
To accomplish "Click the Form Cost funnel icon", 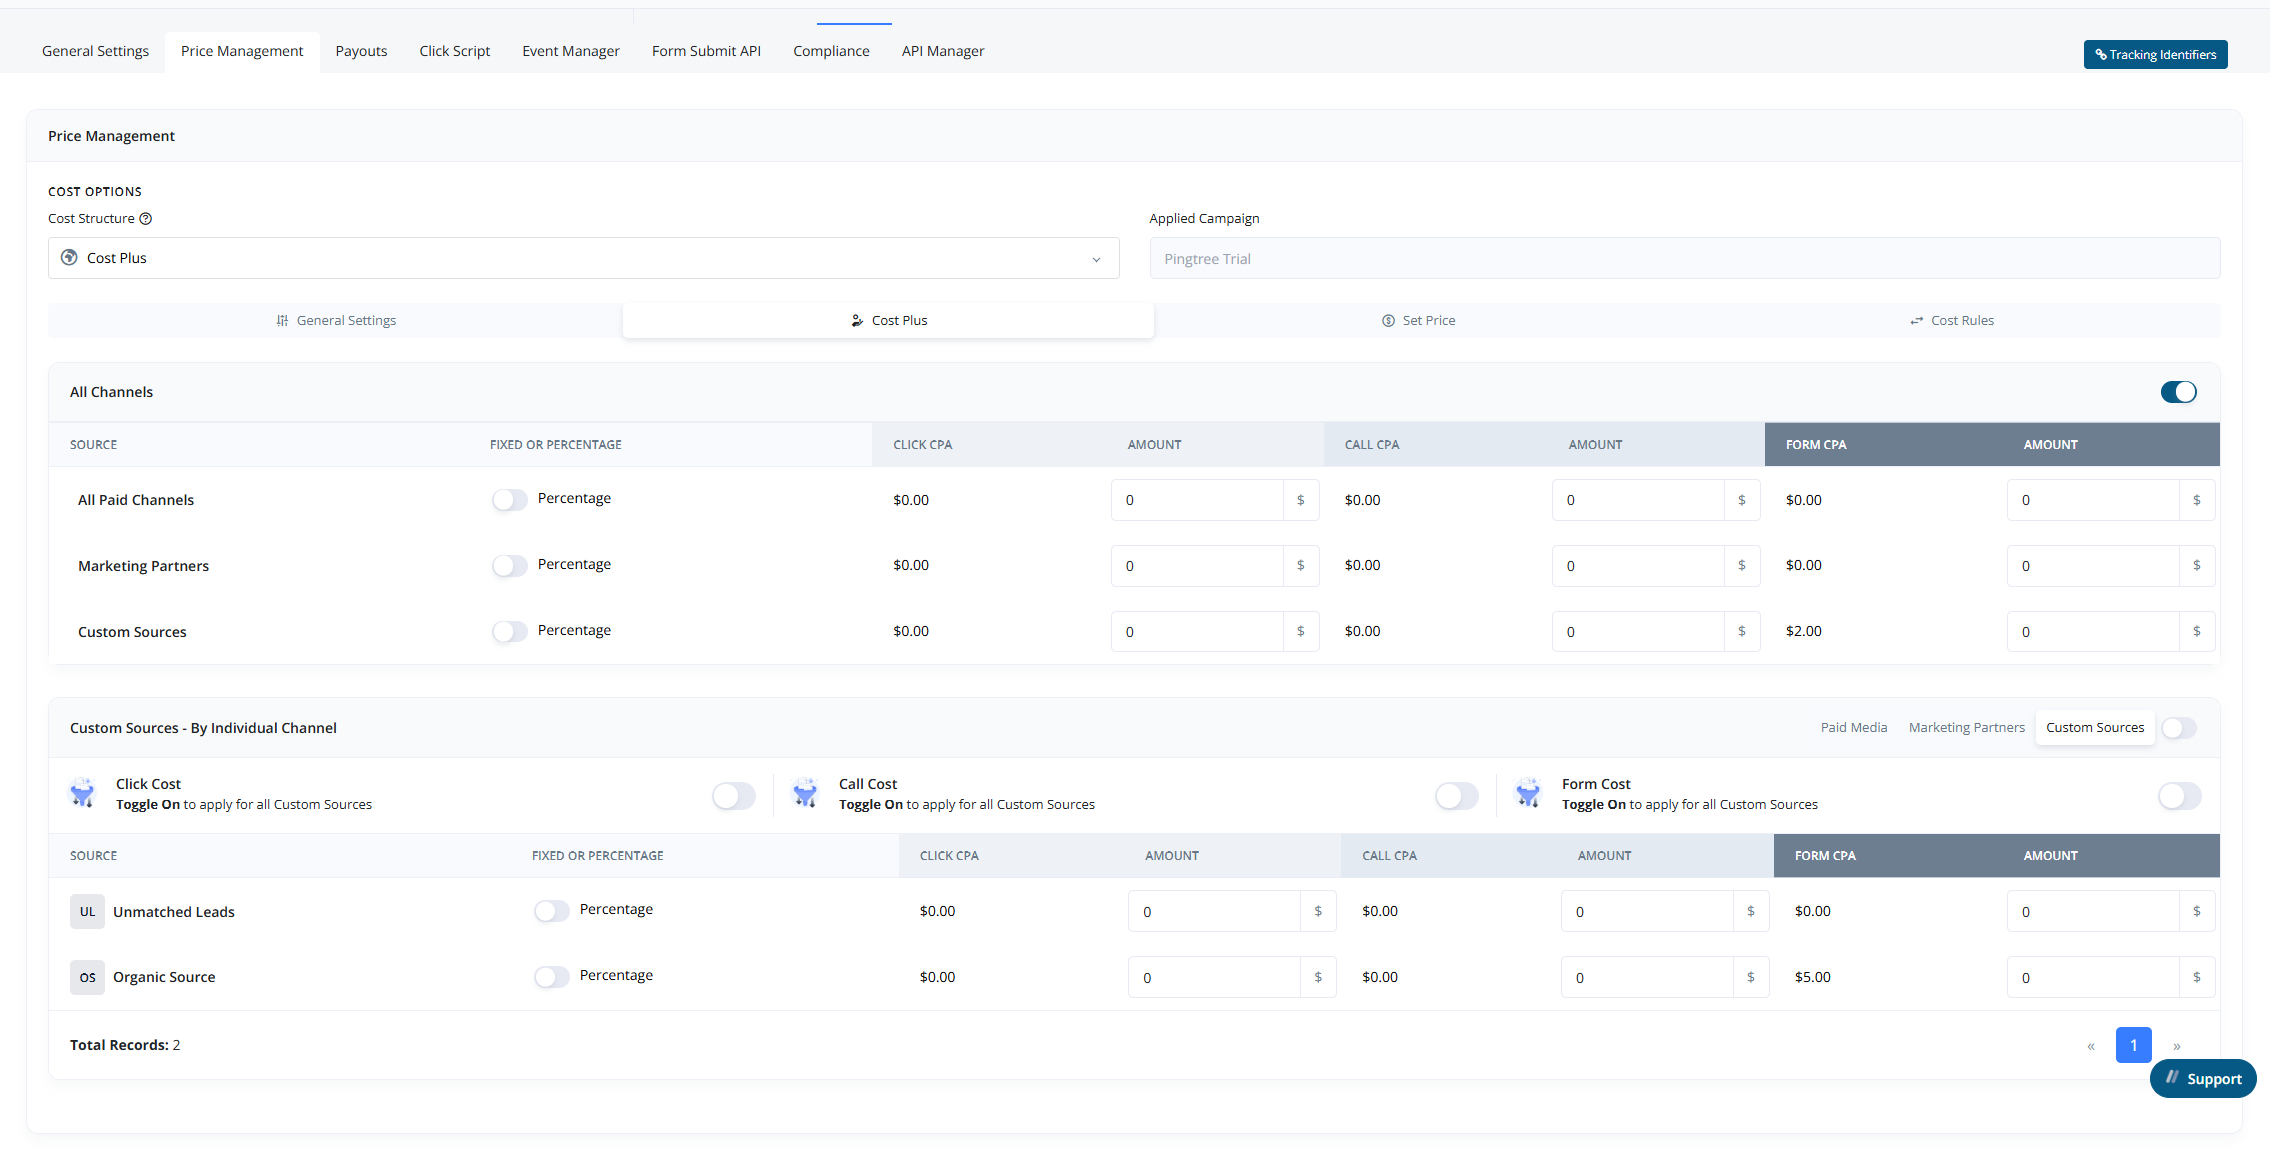I will [1528, 794].
